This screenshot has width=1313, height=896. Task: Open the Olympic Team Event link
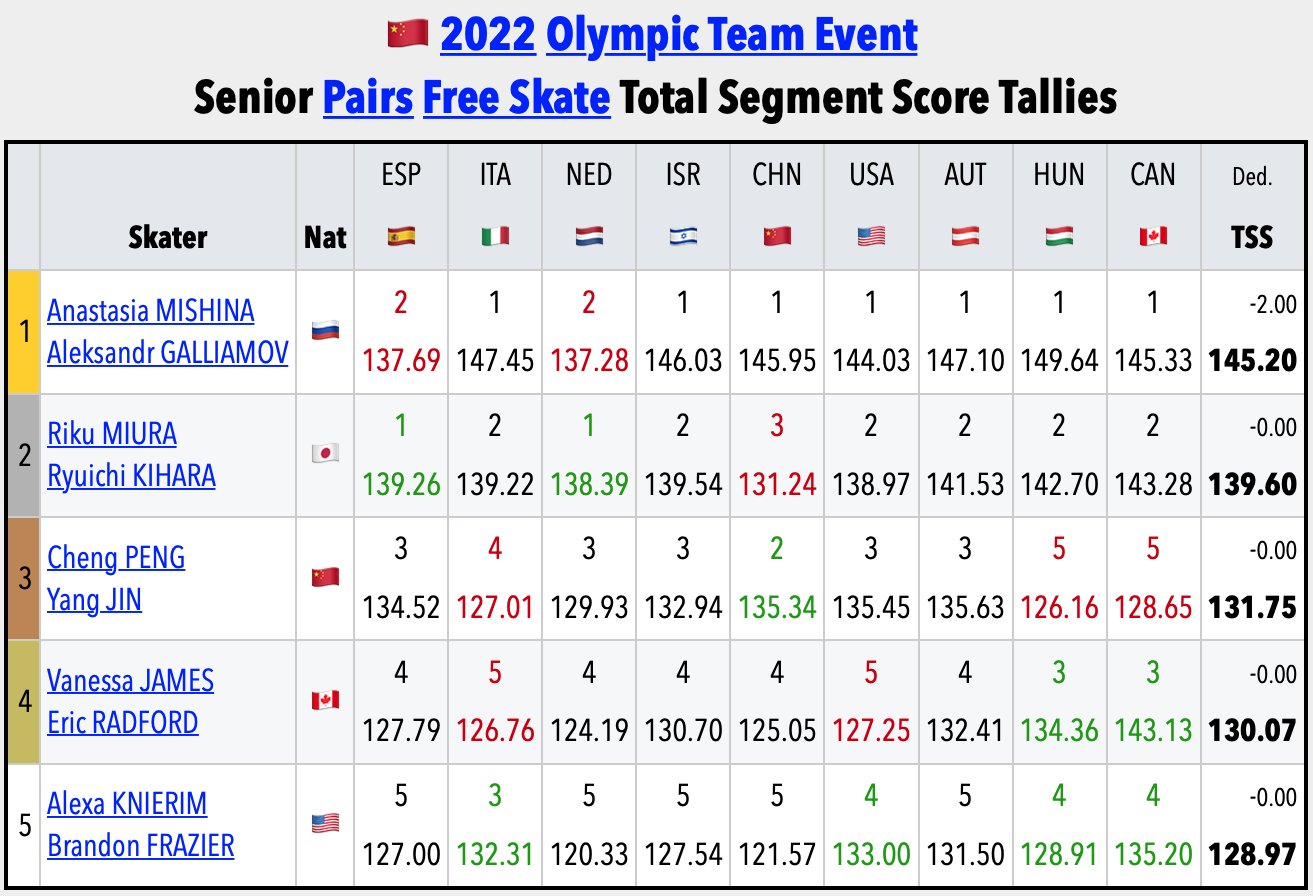point(732,36)
